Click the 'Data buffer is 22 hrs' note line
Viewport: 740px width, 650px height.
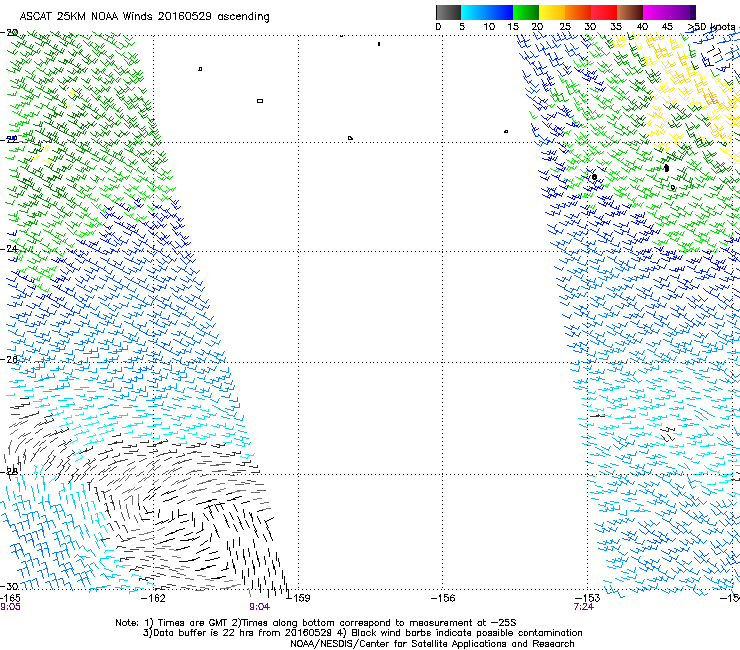[362, 633]
